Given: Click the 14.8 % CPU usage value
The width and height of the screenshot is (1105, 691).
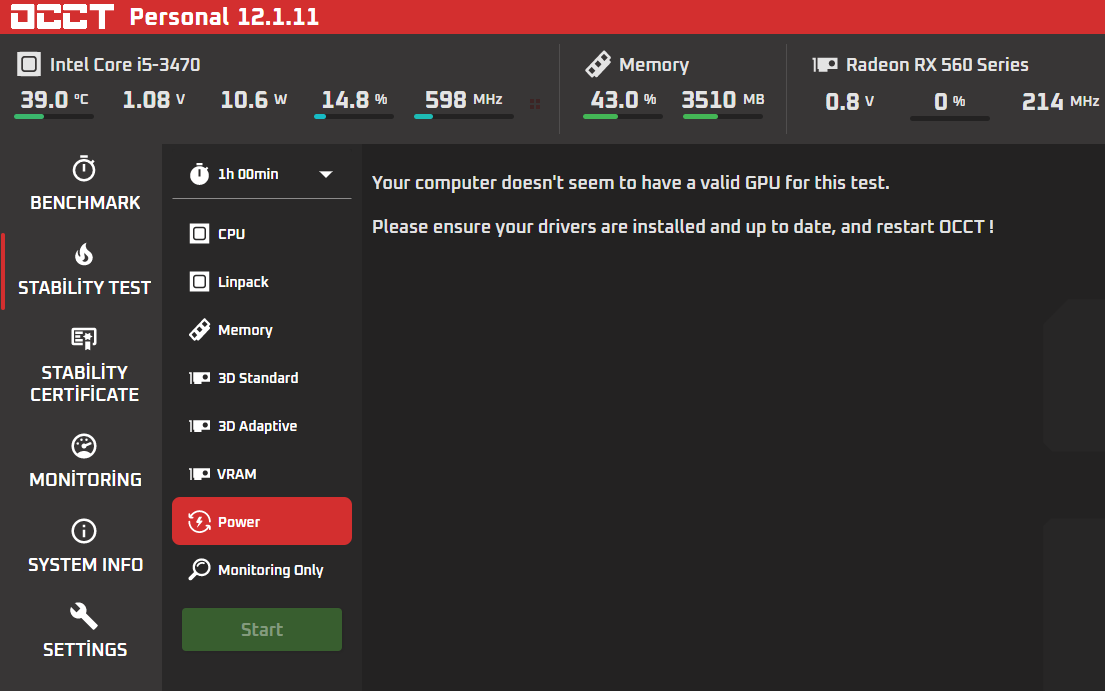Looking at the screenshot, I should [x=354, y=99].
